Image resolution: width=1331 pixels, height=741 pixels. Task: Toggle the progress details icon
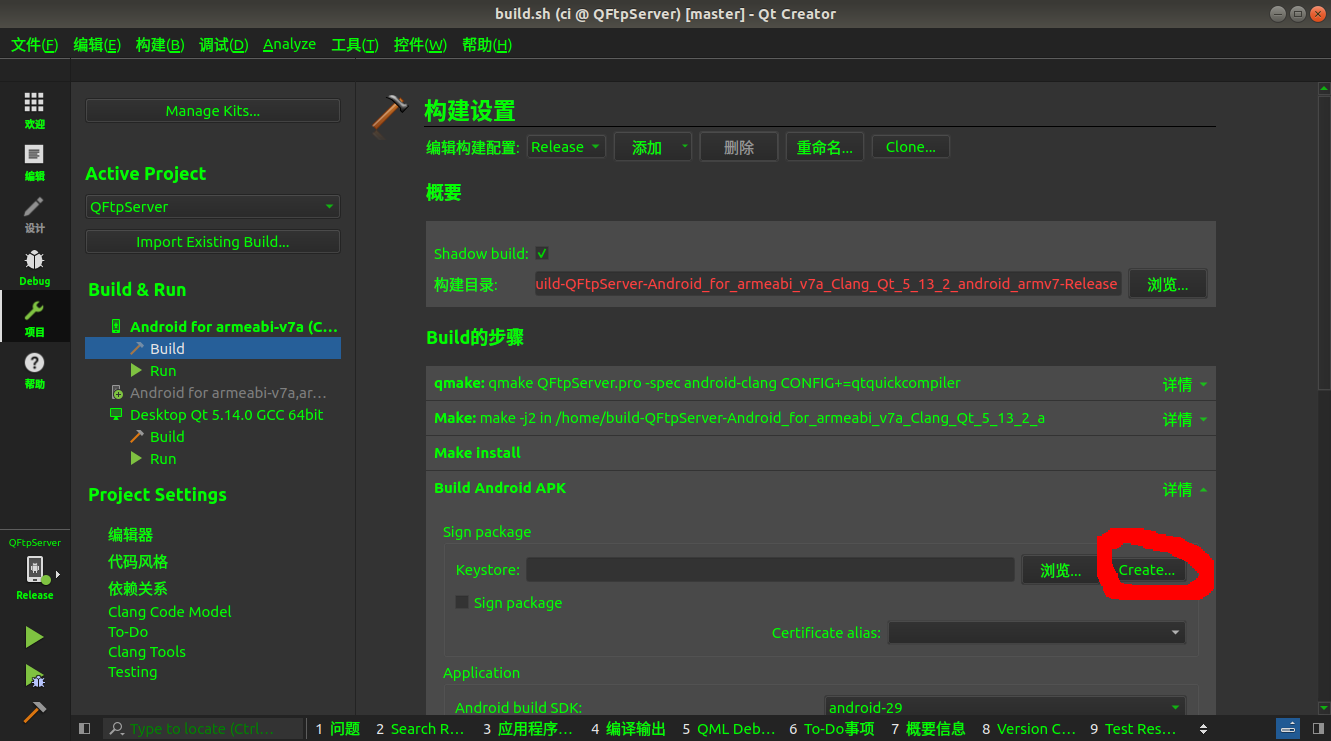click(x=1289, y=728)
